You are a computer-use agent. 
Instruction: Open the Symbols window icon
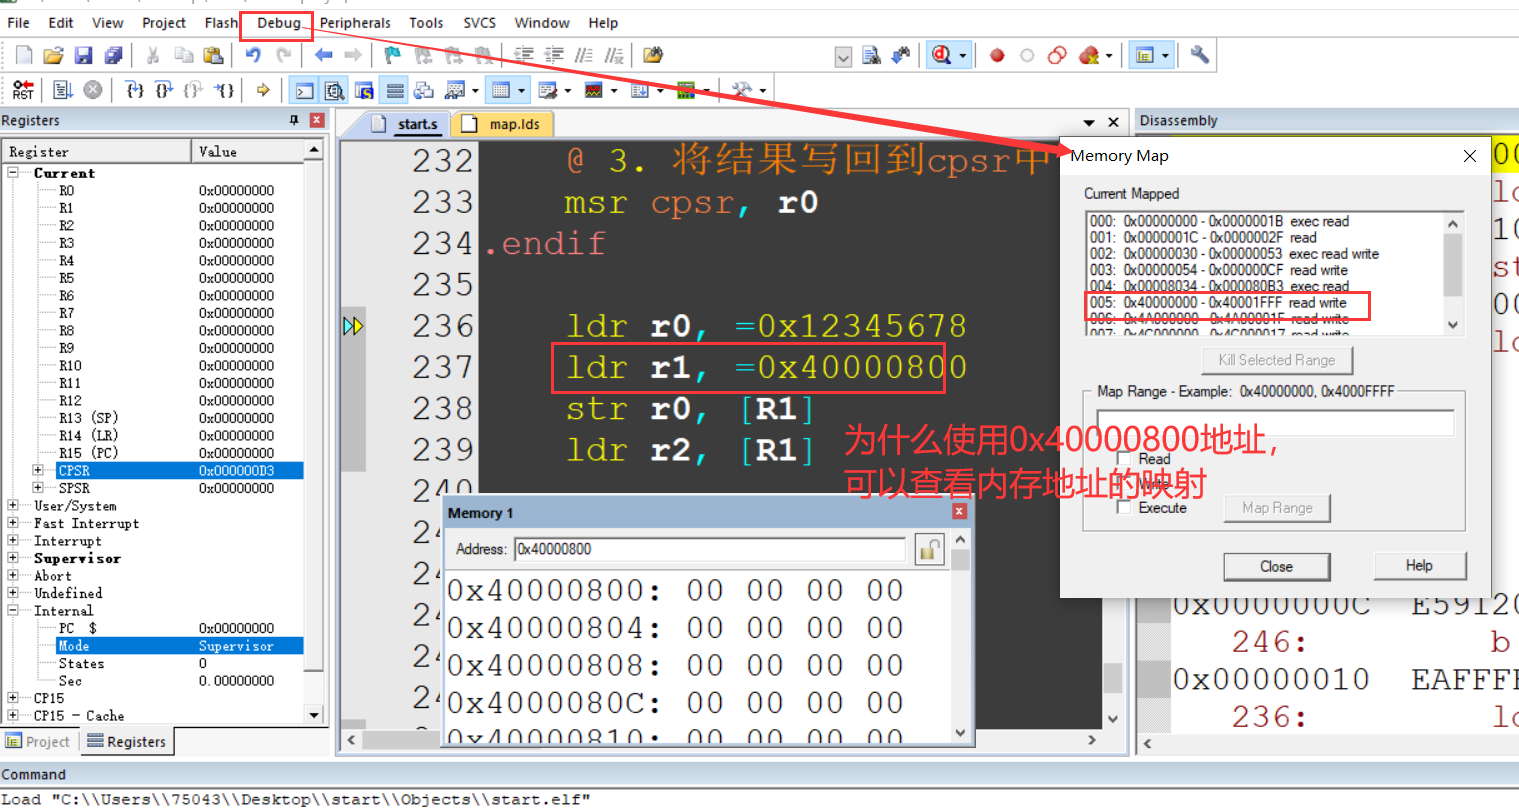coord(364,90)
